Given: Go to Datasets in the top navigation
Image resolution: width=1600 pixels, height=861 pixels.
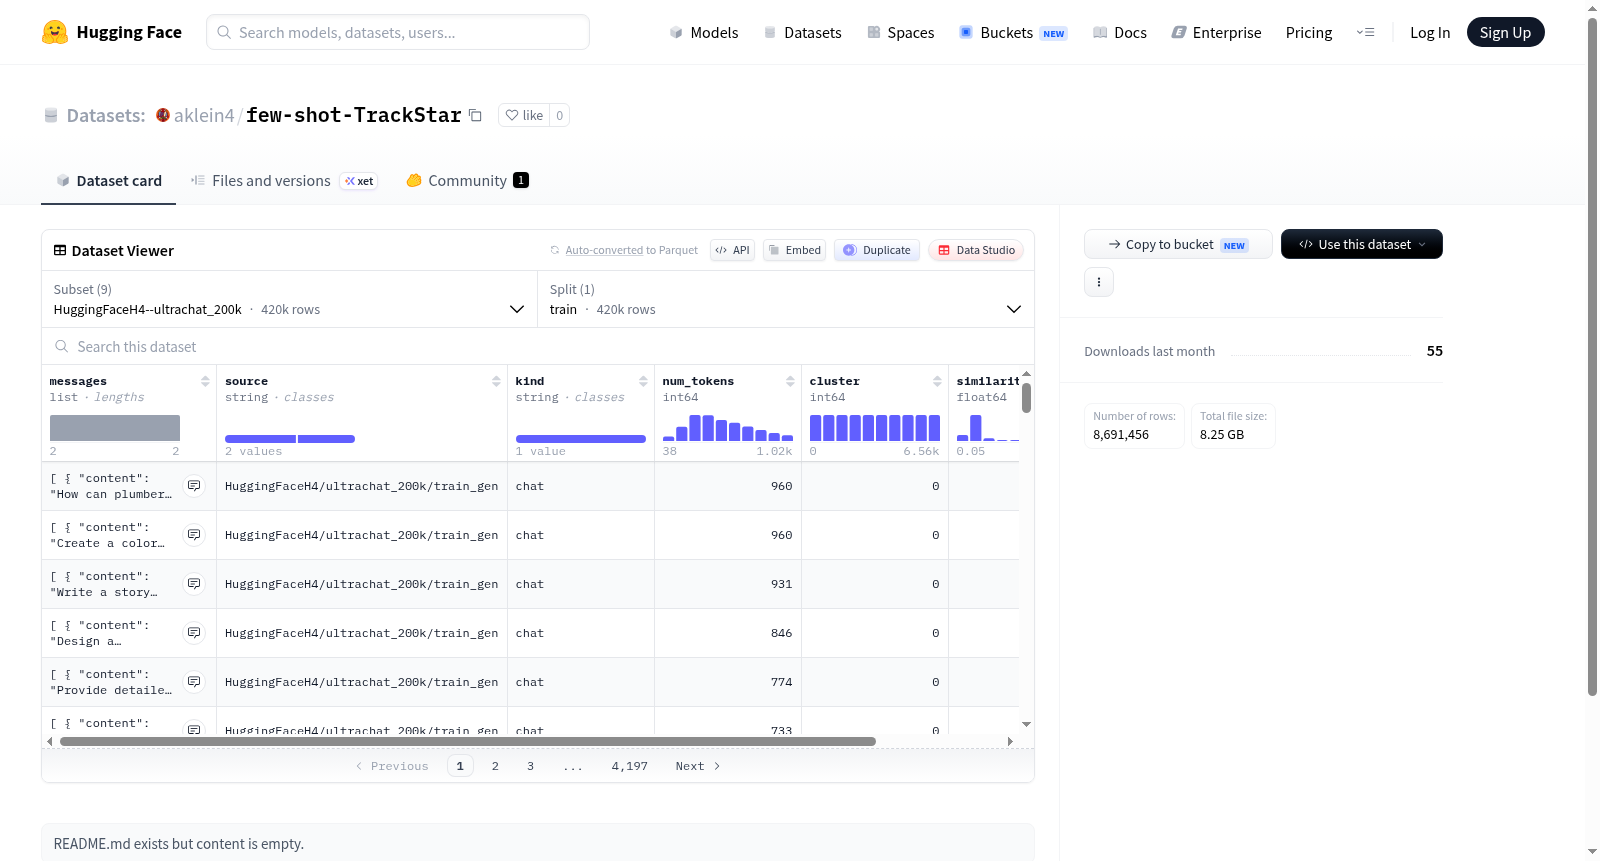Looking at the screenshot, I should (x=802, y=33).
